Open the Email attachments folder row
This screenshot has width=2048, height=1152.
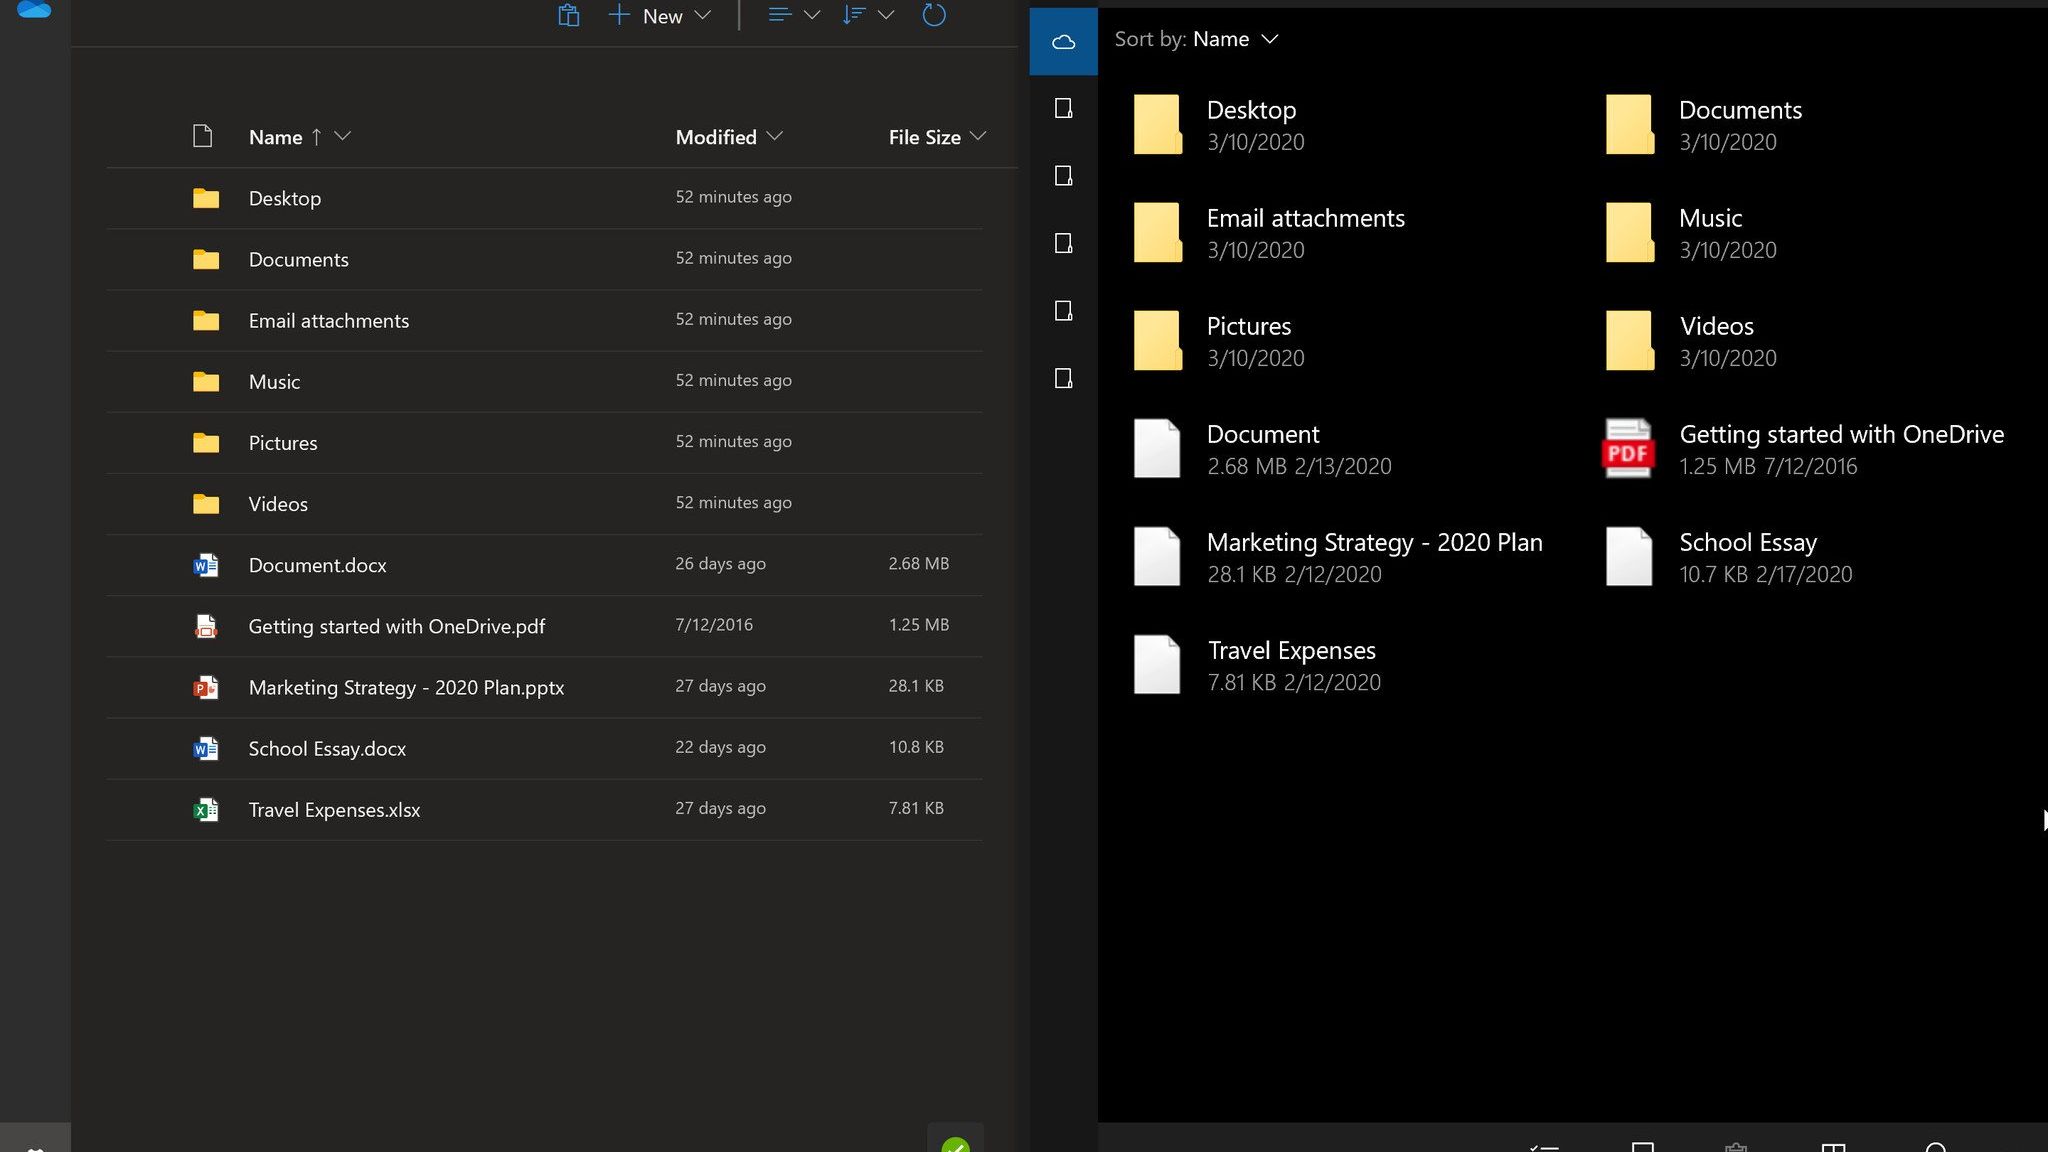pos(544,320)
